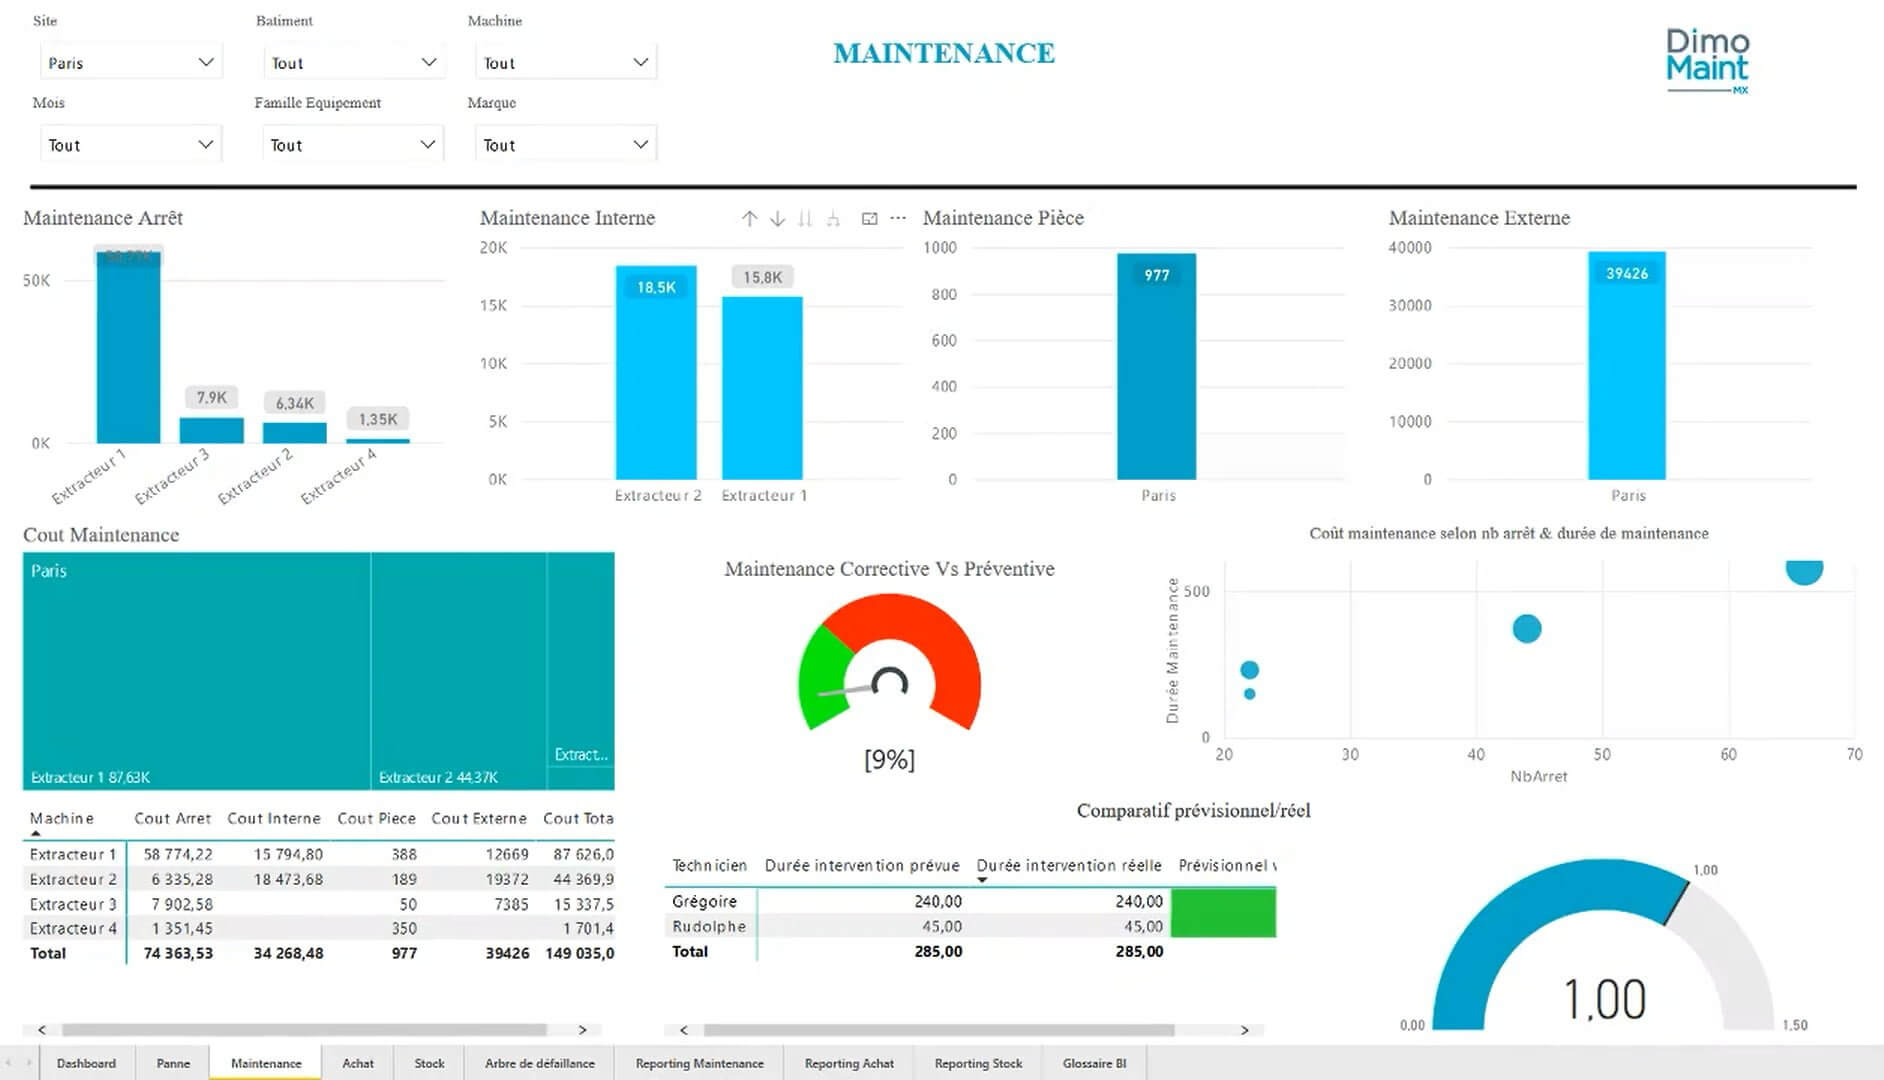The image size is (1884, 1080).
Task: Open focus mode for Maintenance Interne chart
Action: [867, 218]
